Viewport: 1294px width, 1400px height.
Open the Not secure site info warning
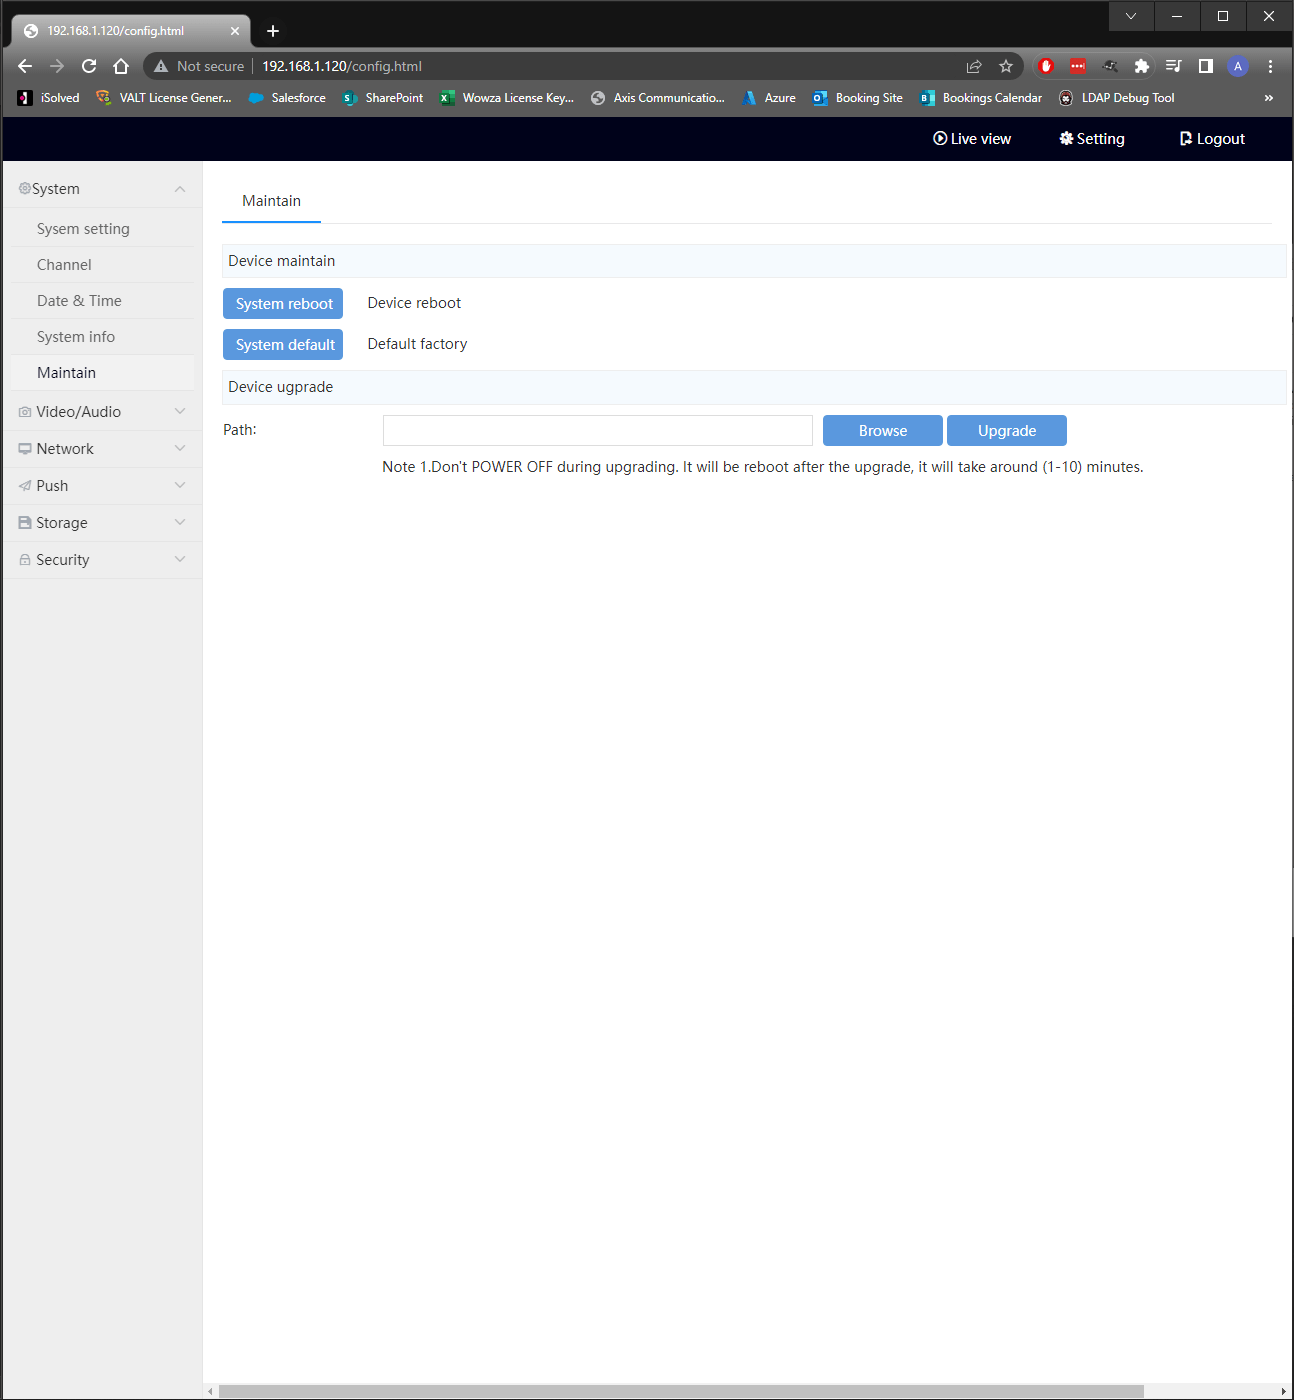pos(199,66)
